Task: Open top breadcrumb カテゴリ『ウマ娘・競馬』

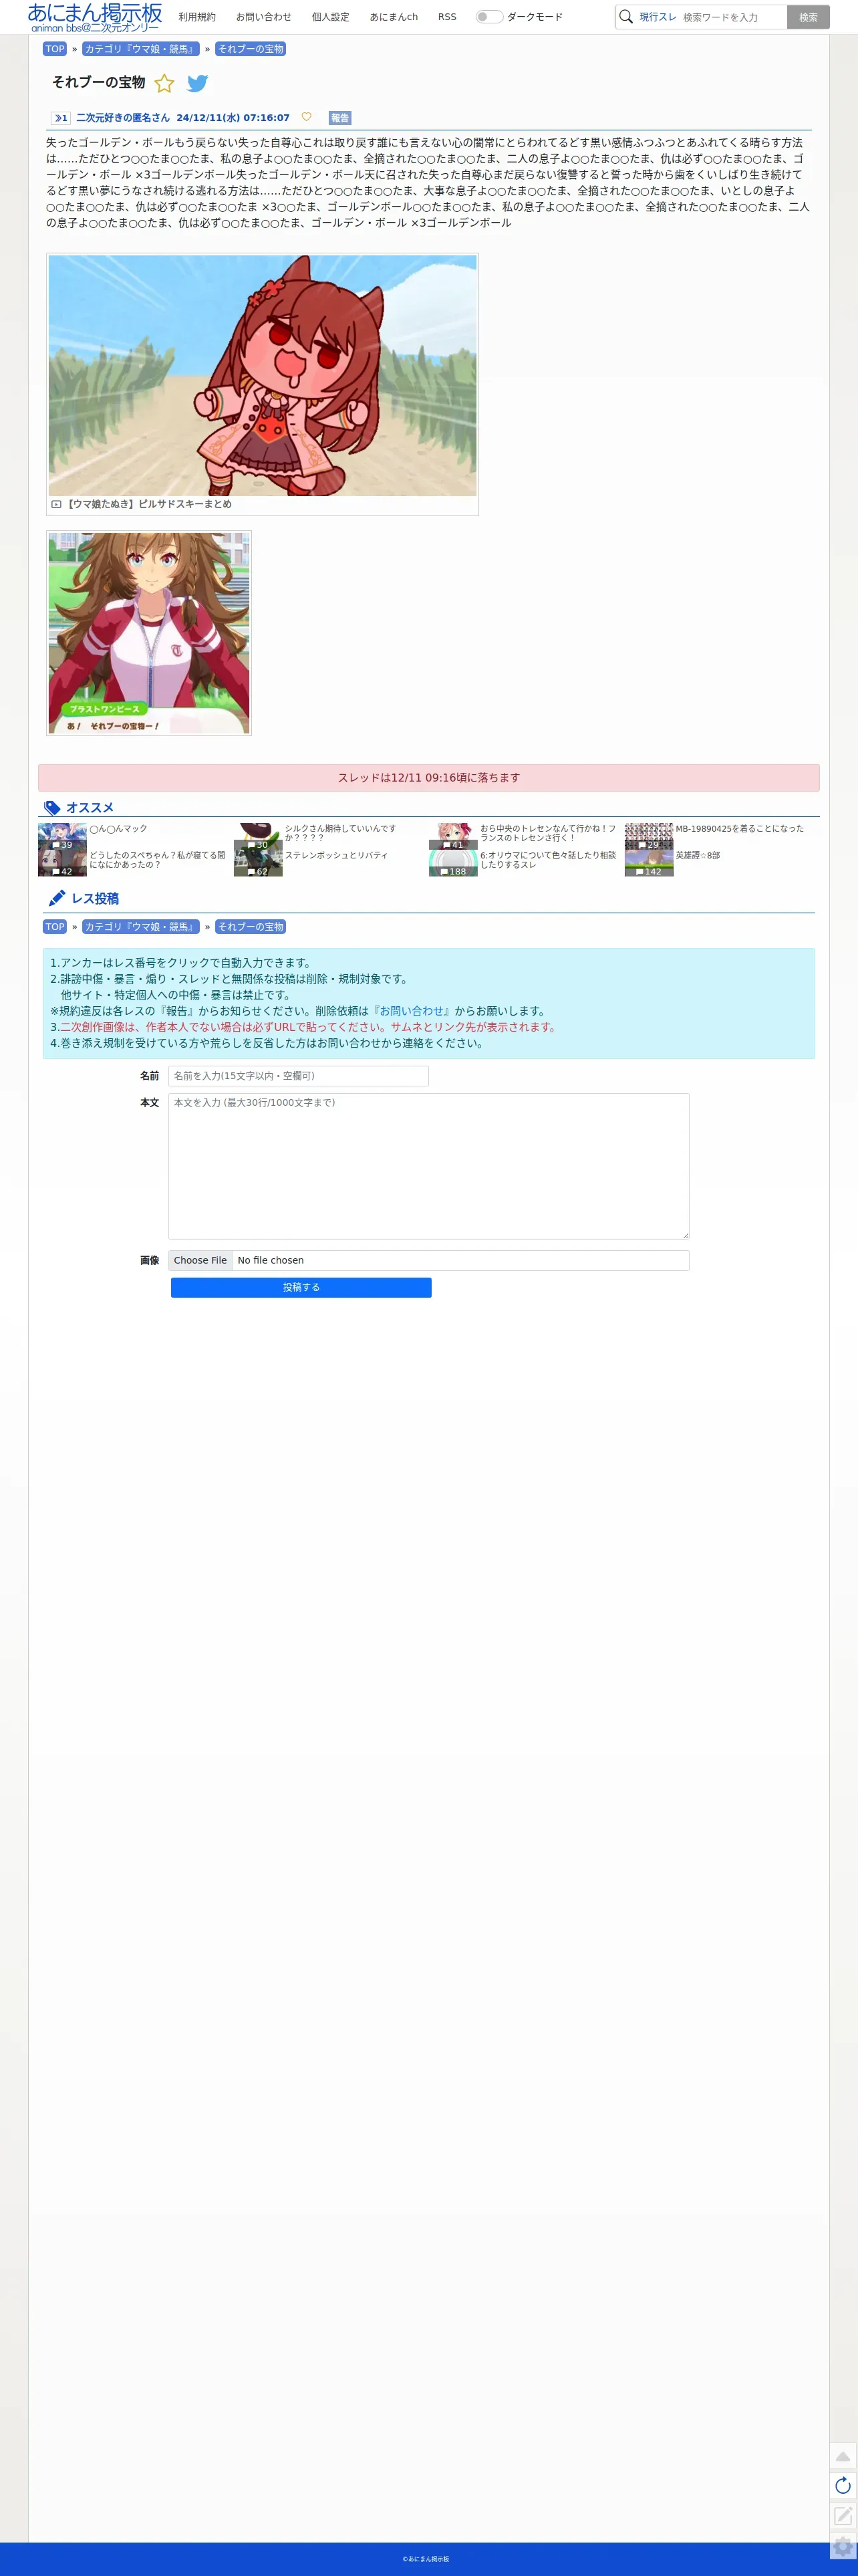Action: coord(141,49)
